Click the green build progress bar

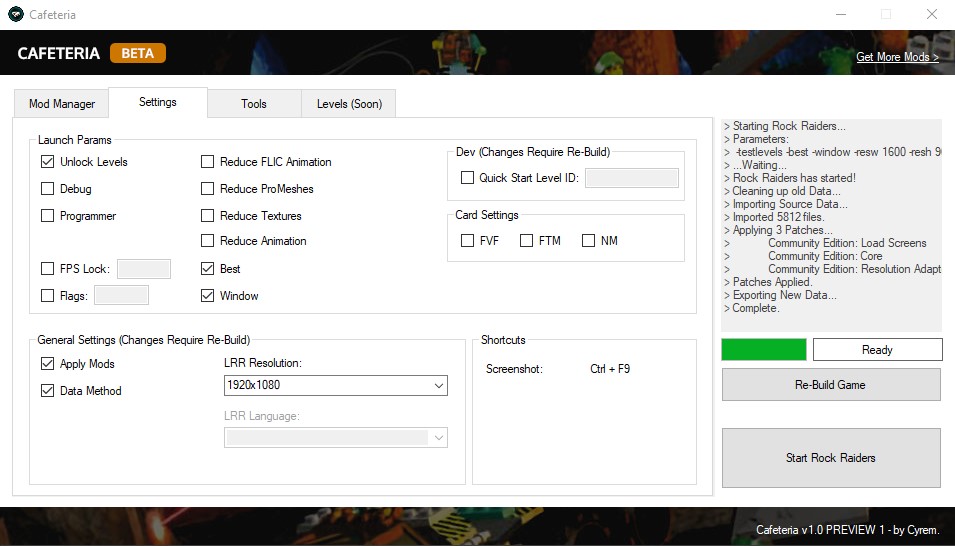click(x=764, y=350)
